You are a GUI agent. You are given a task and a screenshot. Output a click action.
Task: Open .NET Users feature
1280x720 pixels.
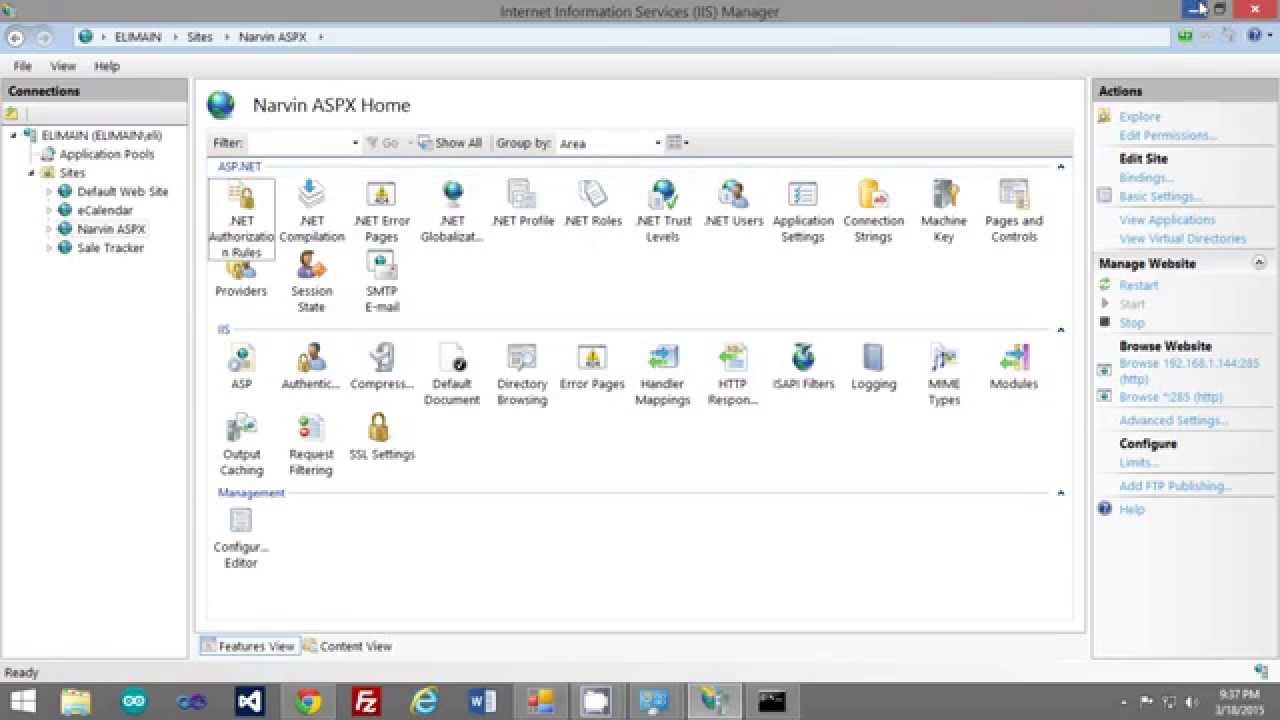tap(733, 204)
